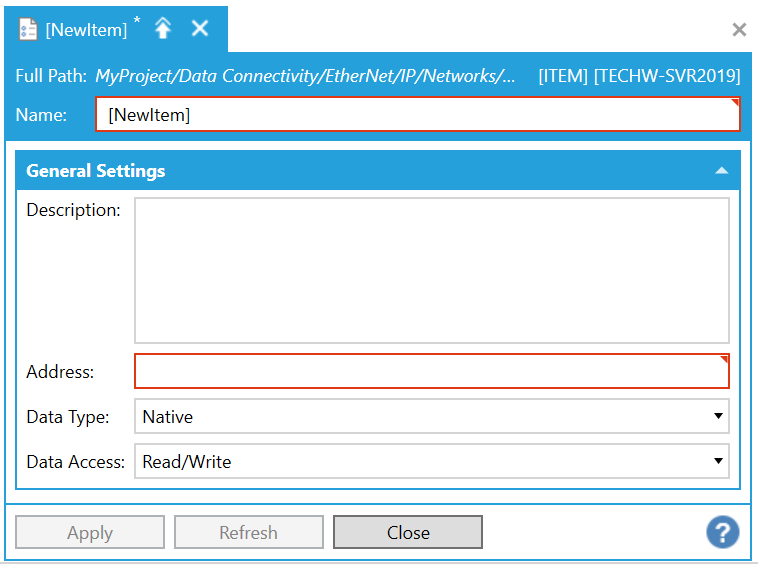Screen dimensions: 758x565
Task: Close the NewItem tab with its X
Action: point(200,29)
